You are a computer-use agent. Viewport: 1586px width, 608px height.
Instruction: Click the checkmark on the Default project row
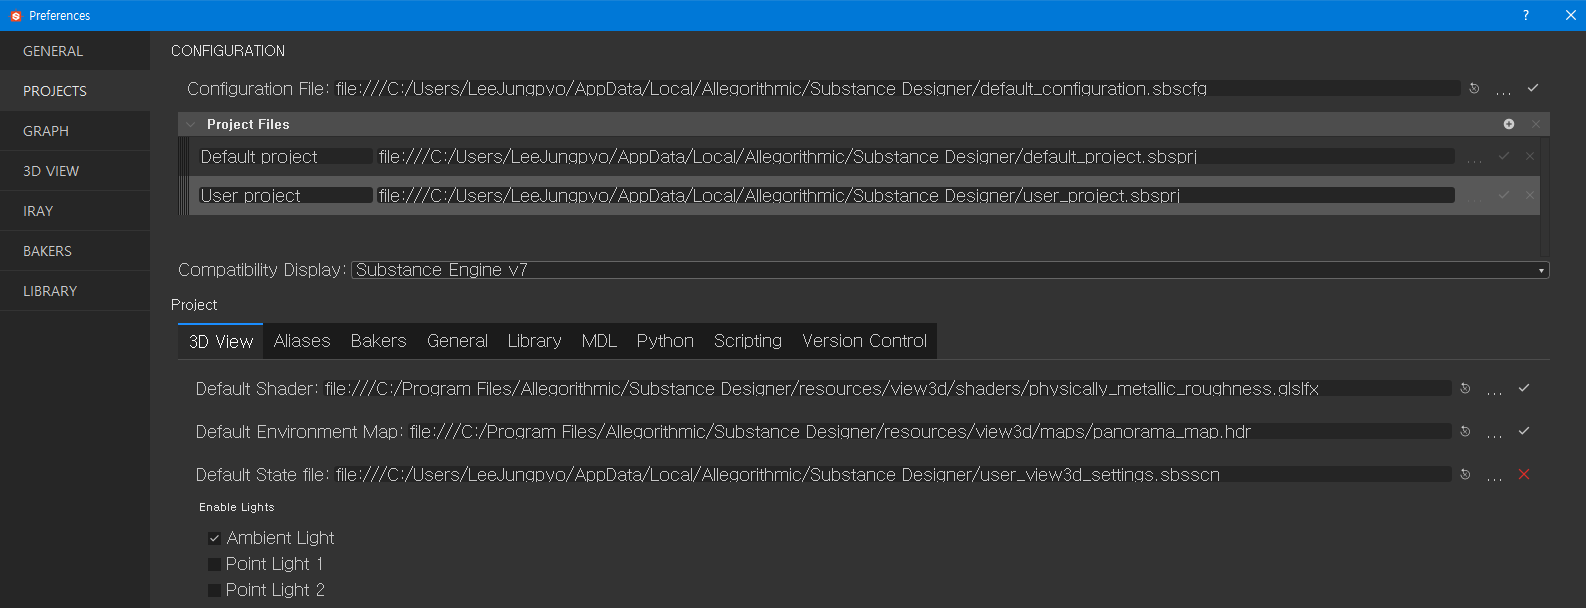click(1504, 156)
